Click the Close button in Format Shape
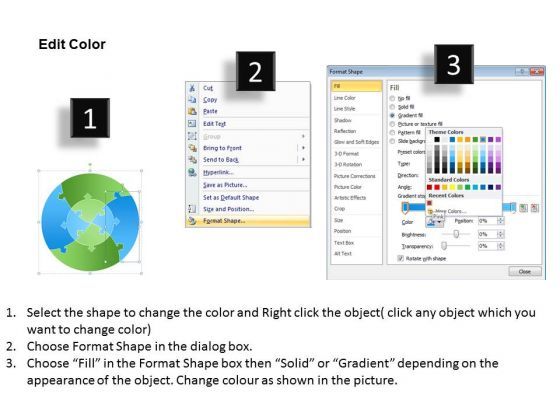Viewport: 560px width, 420px height. [525, 271]
